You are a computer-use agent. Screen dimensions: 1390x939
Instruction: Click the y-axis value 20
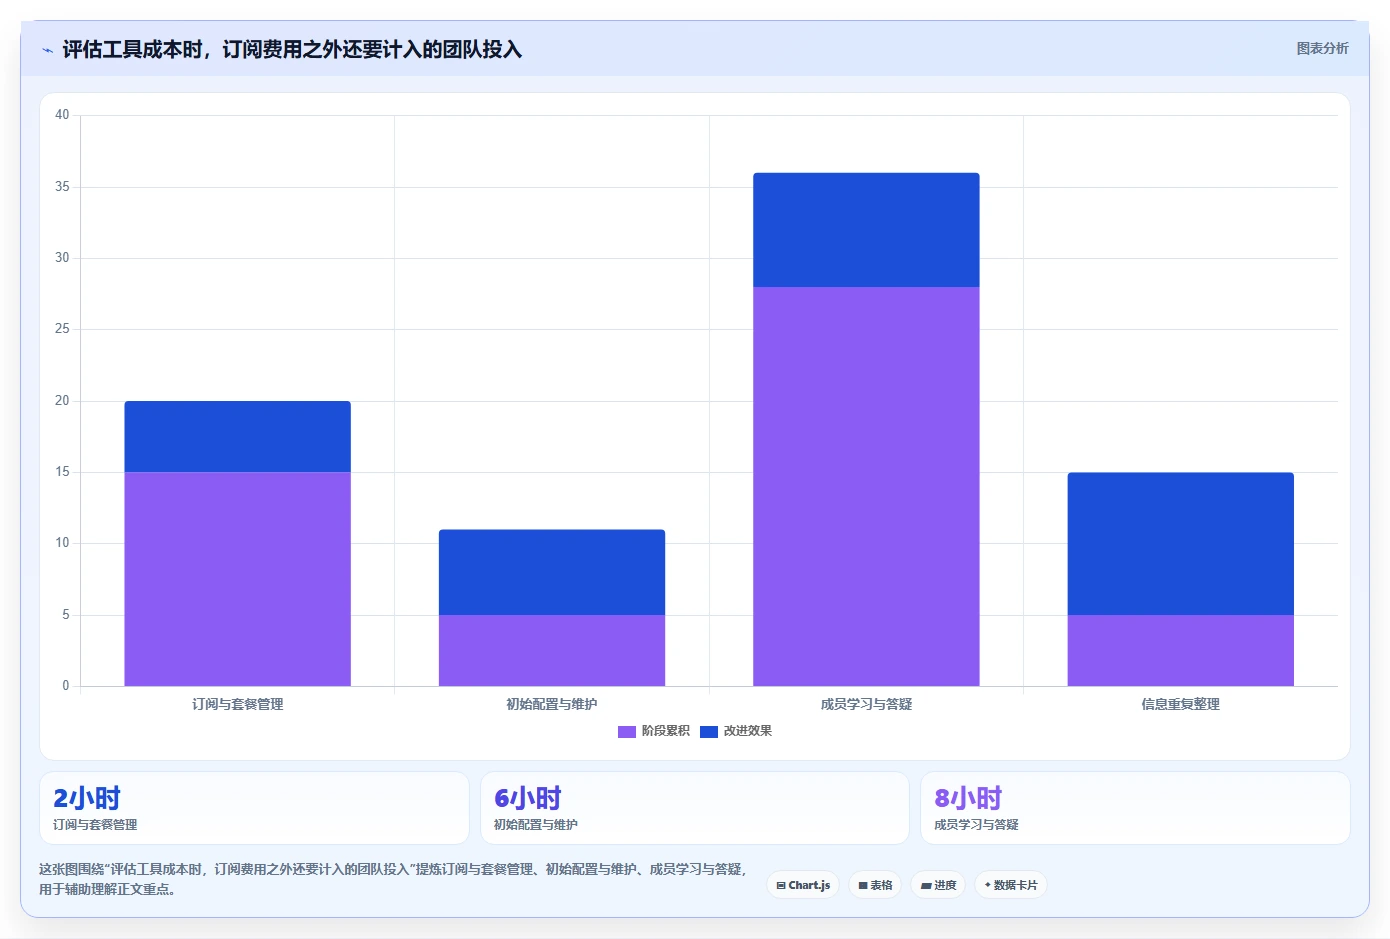(x=62, y=401)
